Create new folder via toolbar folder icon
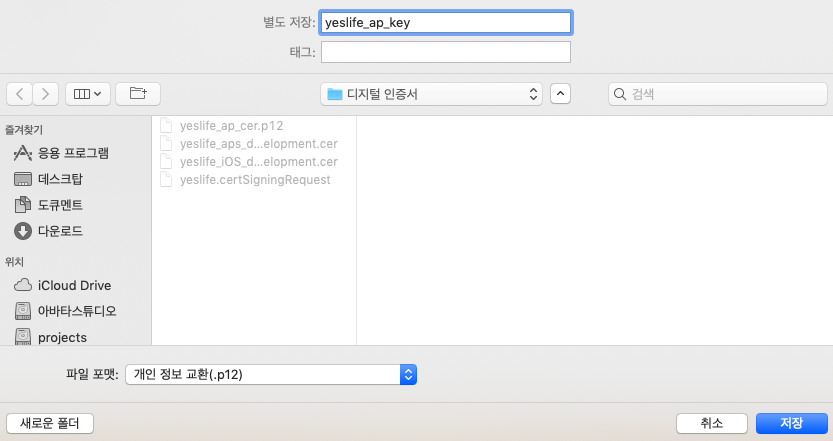833x441 pixels. tap(138, 94)
